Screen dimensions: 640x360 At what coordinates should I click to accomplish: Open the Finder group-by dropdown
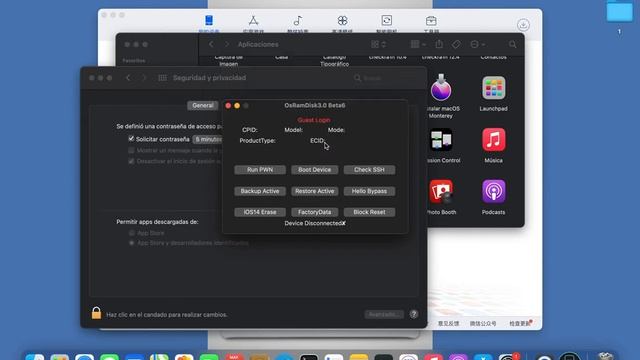tap(418, 44)
